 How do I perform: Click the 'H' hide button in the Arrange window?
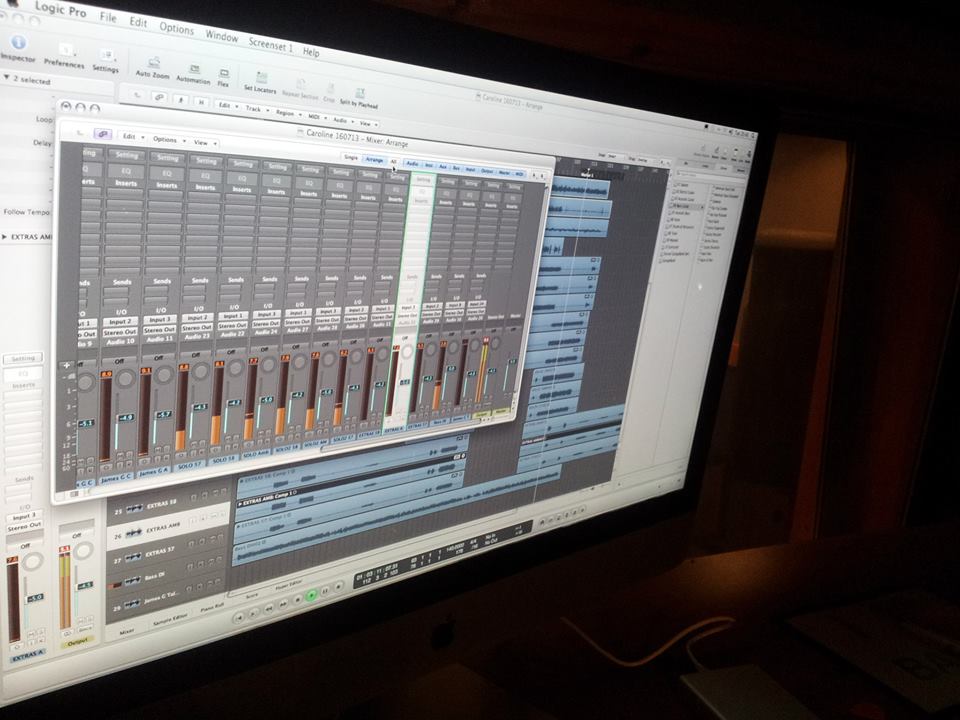coord(201,102)
